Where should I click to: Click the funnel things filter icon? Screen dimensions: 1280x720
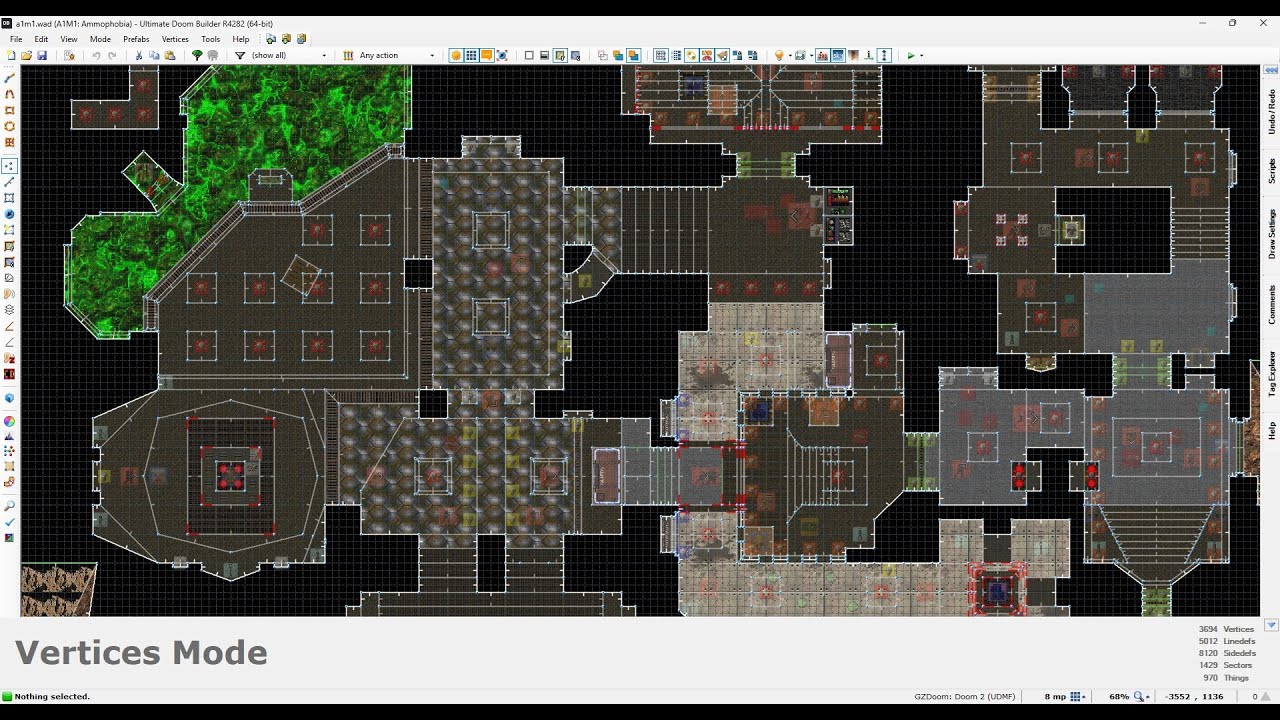click(x=240, y=55)
